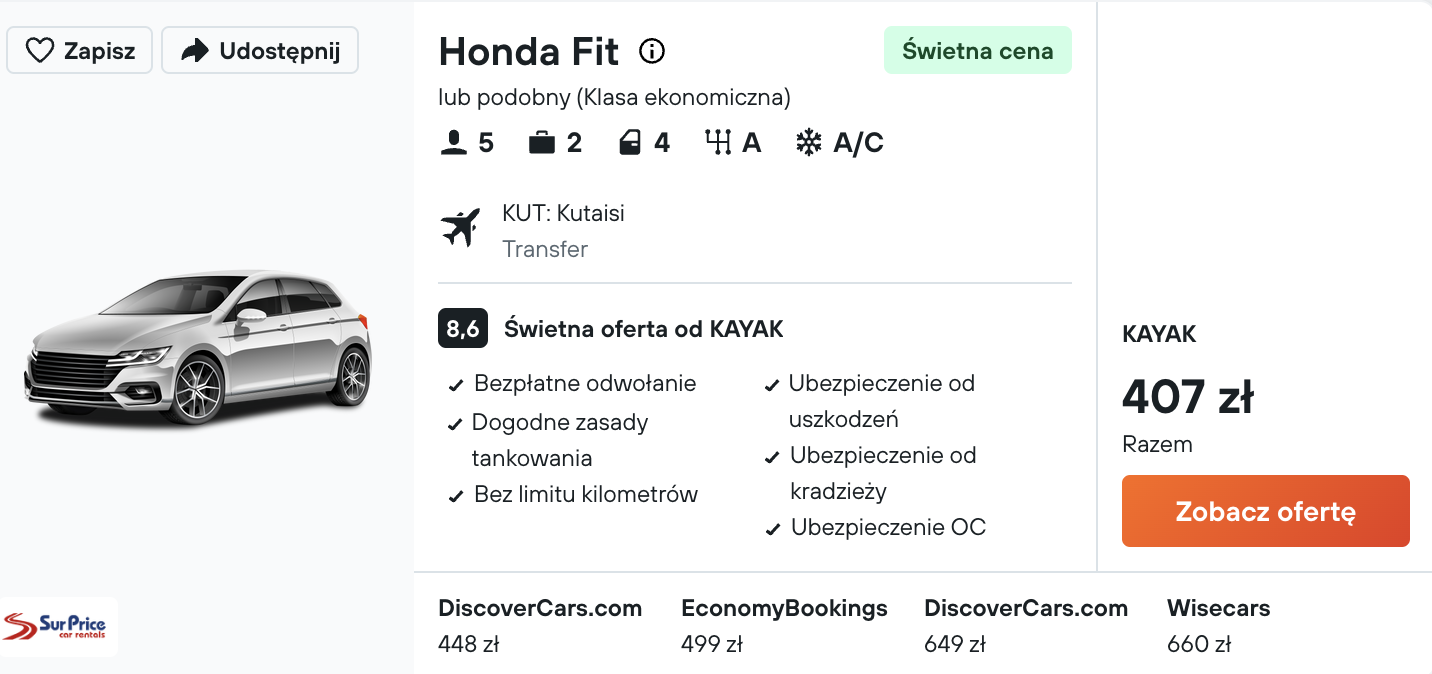Select the DiscoverCars.com 448 zł offer

540,626
